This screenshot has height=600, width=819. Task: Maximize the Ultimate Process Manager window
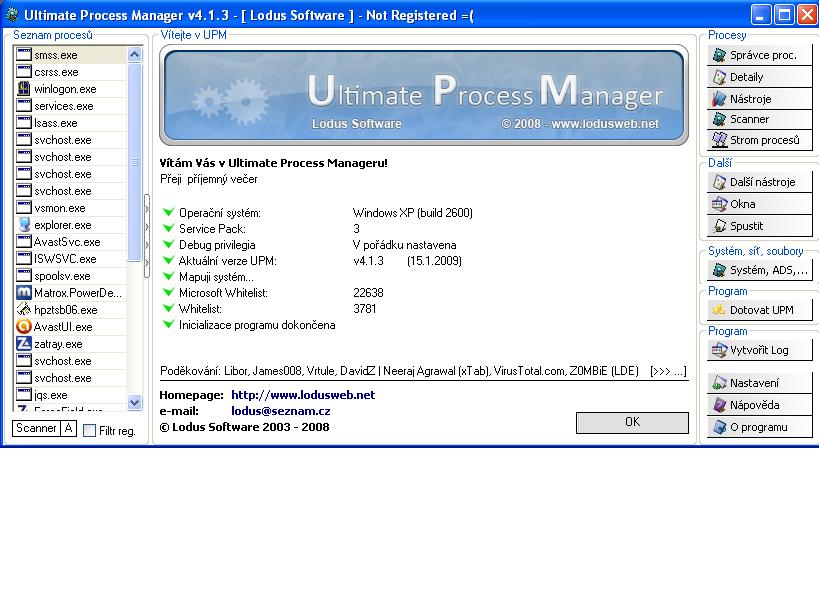[x=784, y=15]
